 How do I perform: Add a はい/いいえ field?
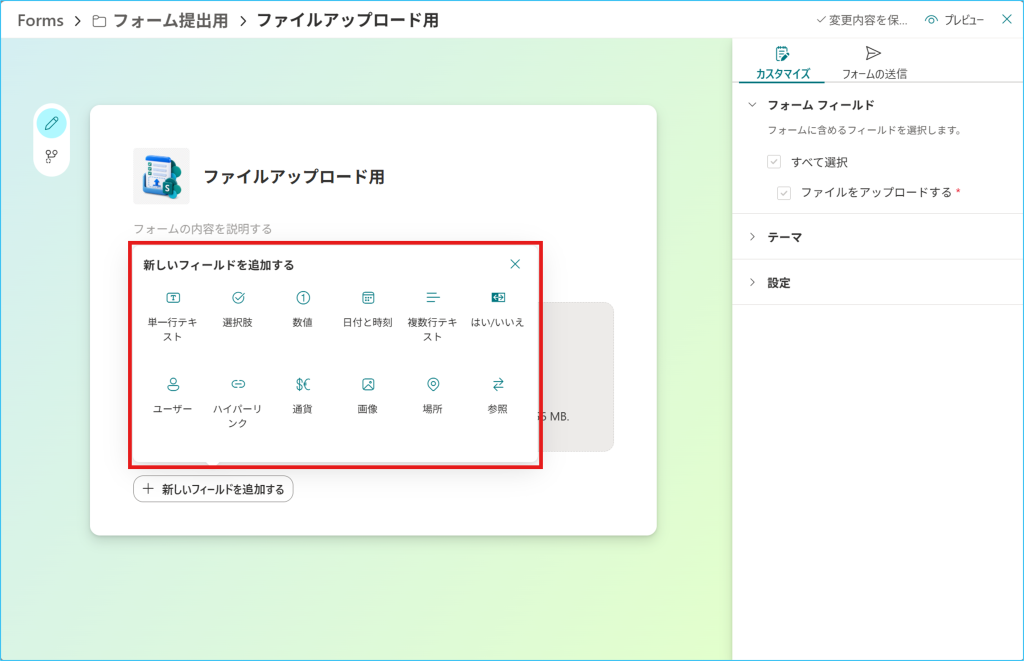coord(498,310)
